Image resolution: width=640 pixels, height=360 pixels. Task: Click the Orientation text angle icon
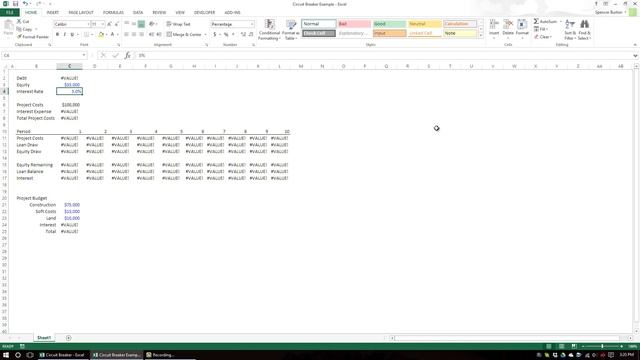pos(152,24)
